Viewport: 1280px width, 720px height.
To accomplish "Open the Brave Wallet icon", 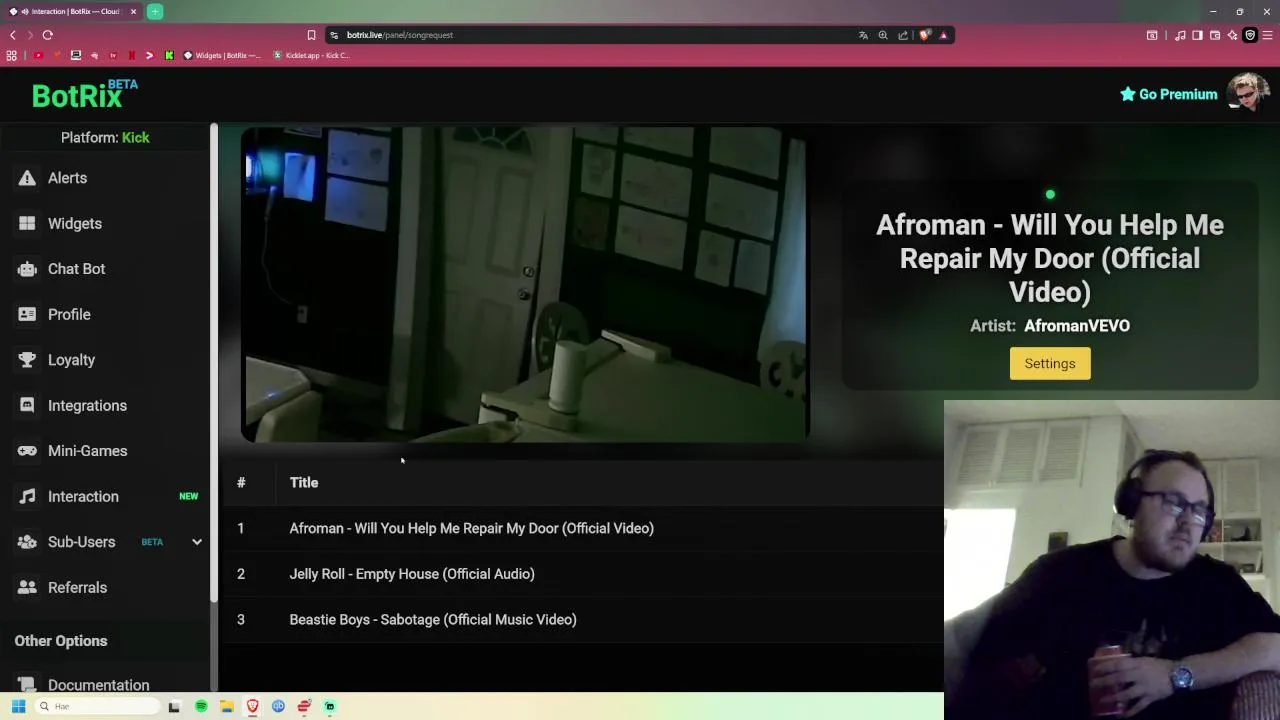I will click(x=1215, y=35).
